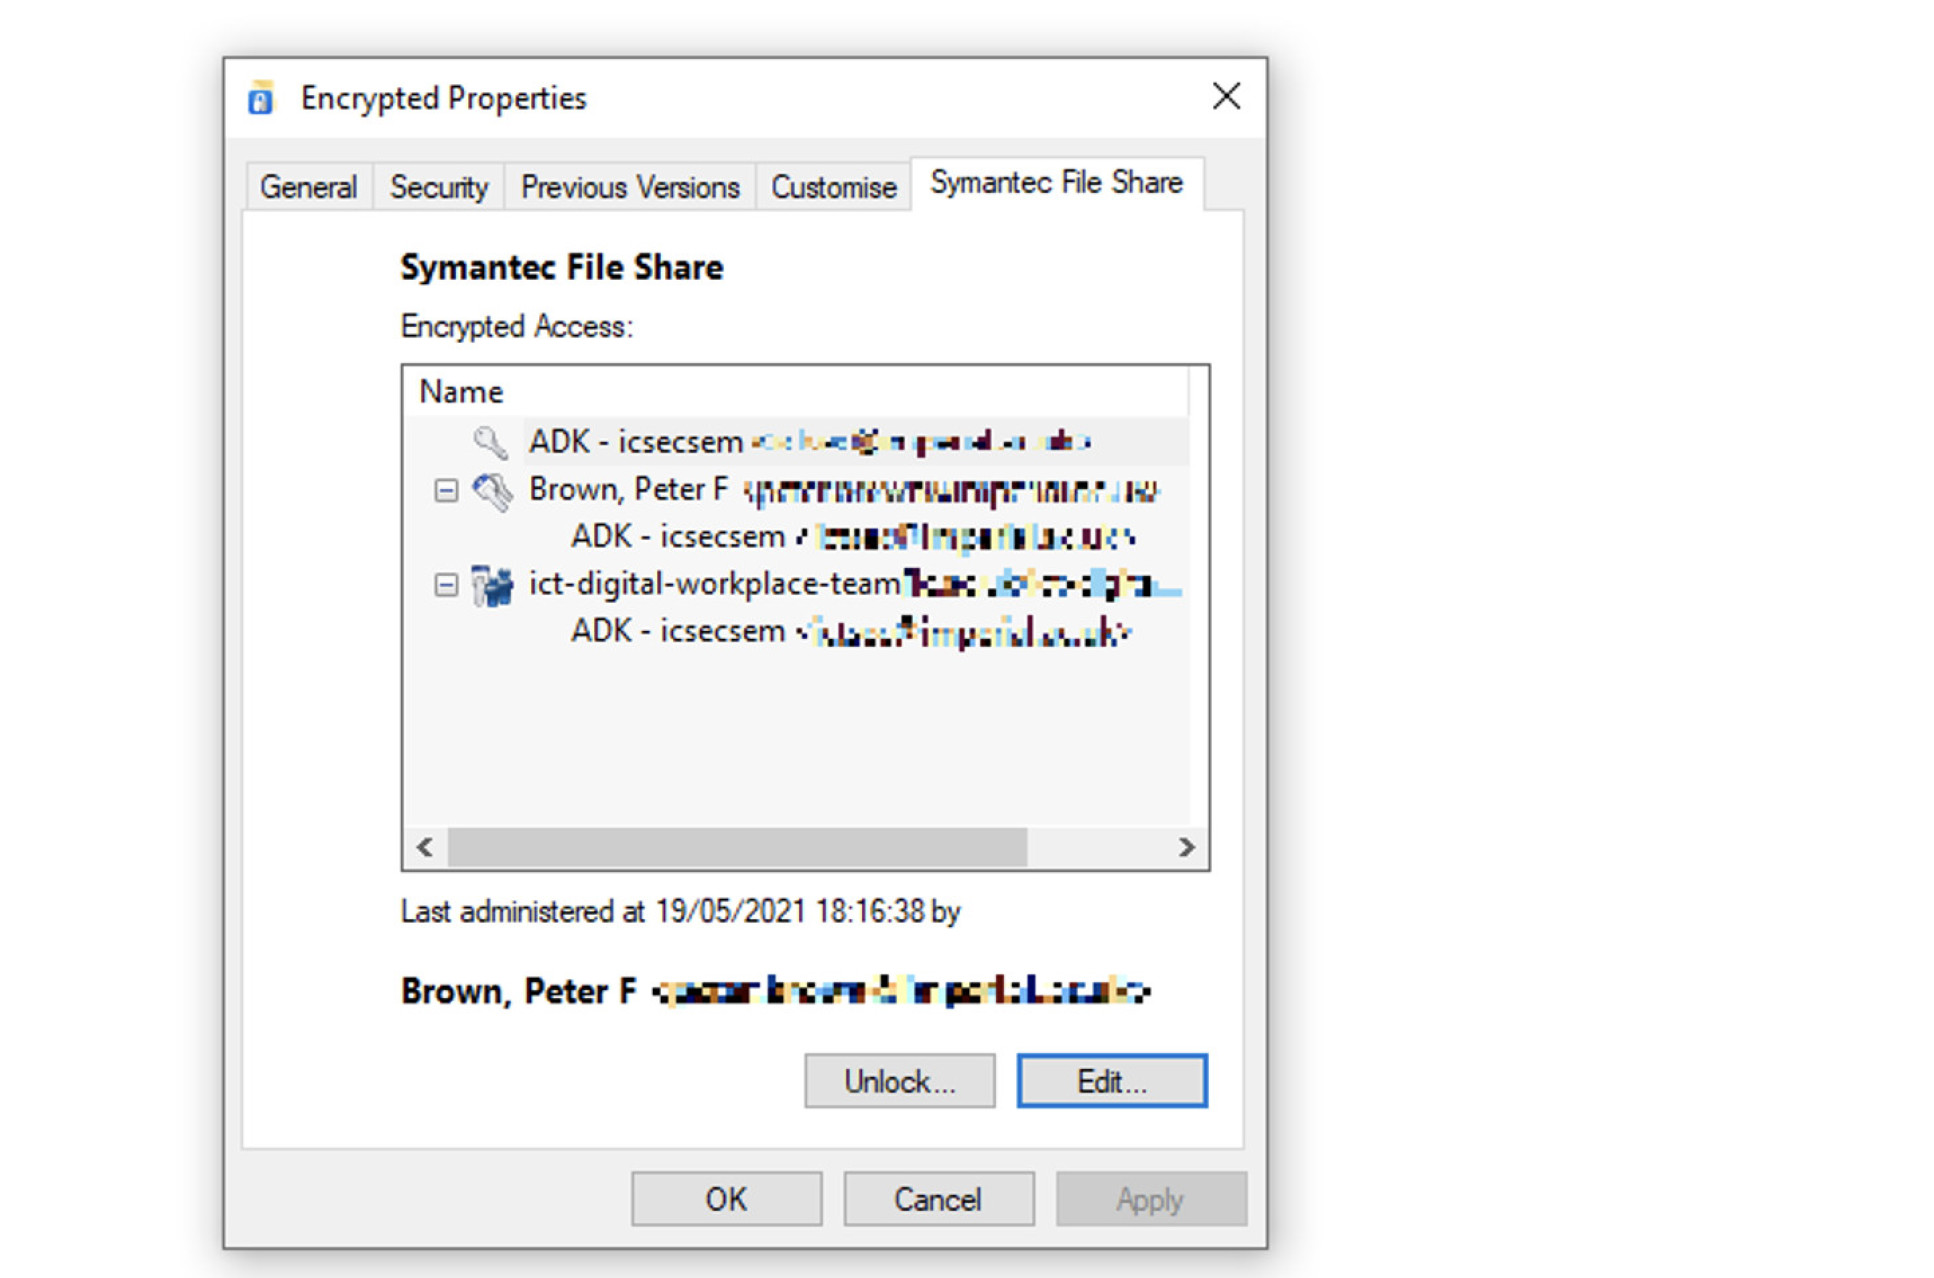Switch to the General tab
1934x1278 pixels.
(x=308, y=187)
